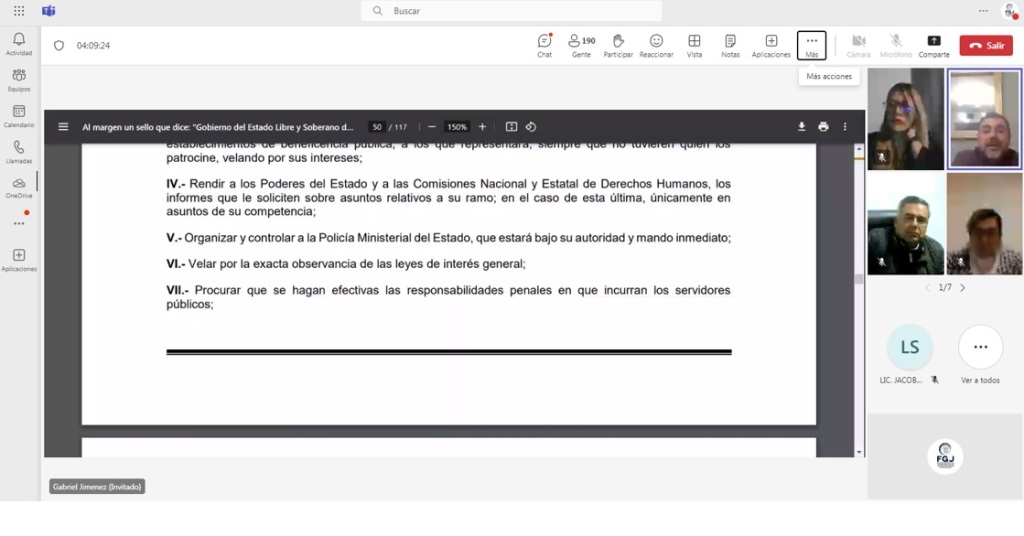Raise hand with Participar icon
The image size is (1024, 536).
618,46
